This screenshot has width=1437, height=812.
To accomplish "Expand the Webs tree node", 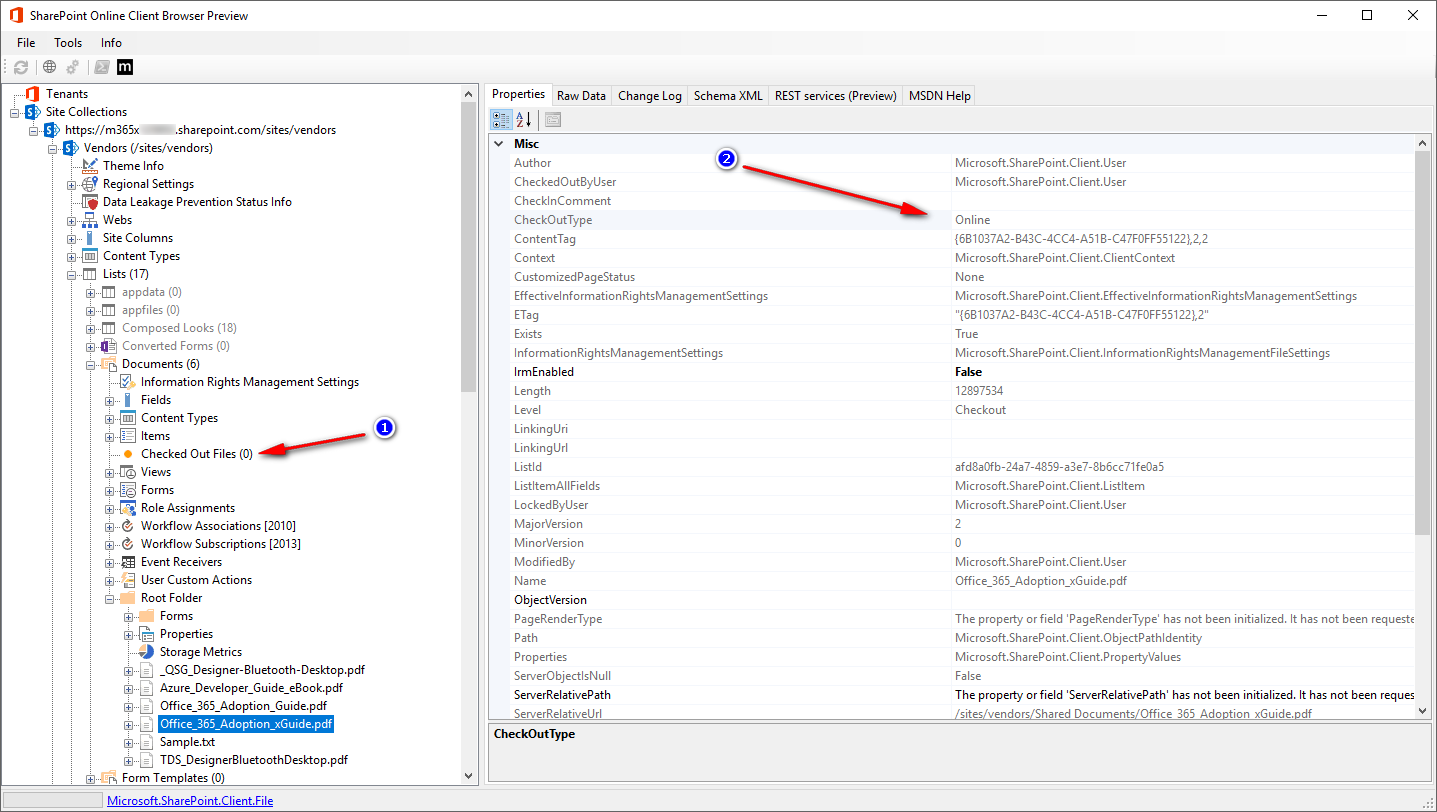I will [x=72, y=220].
